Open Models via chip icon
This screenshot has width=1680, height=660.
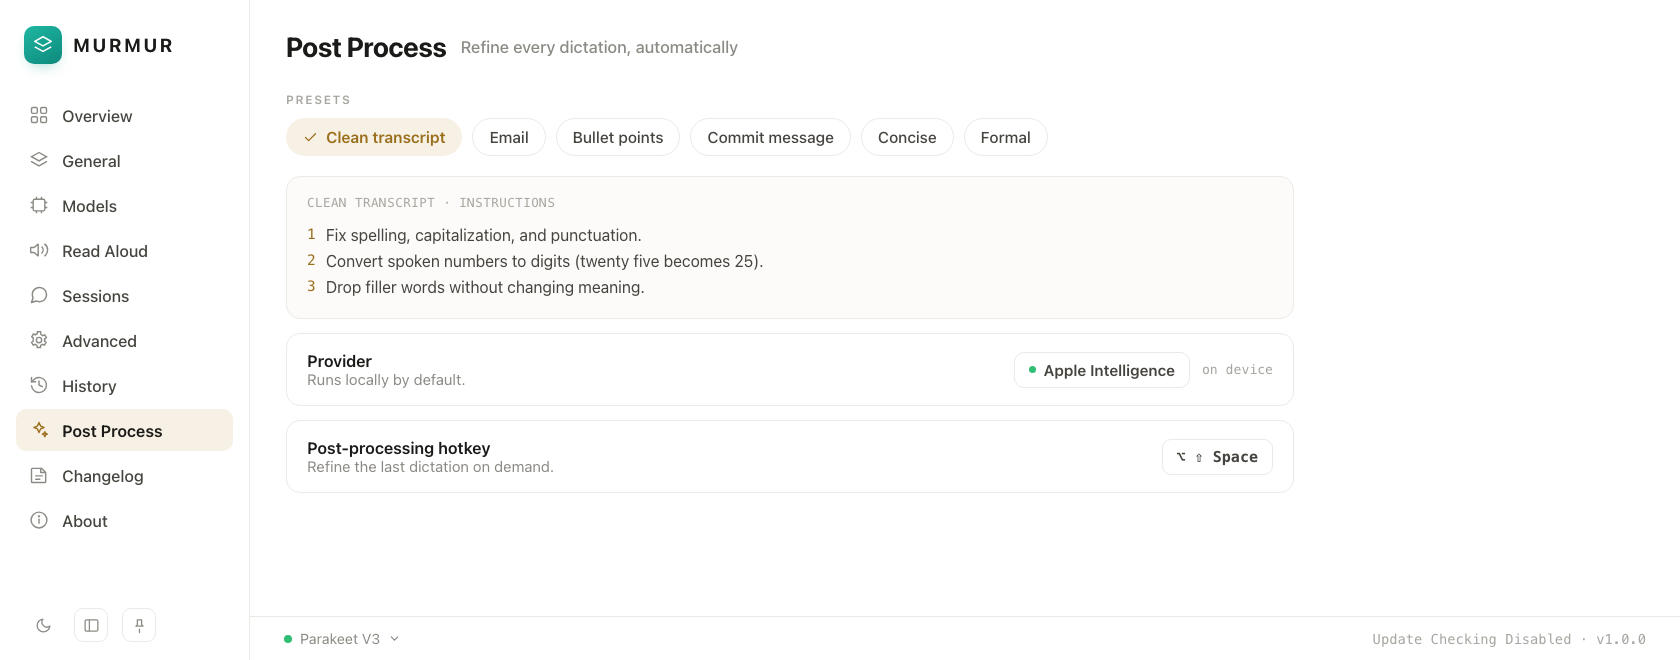tap(39, 205)
